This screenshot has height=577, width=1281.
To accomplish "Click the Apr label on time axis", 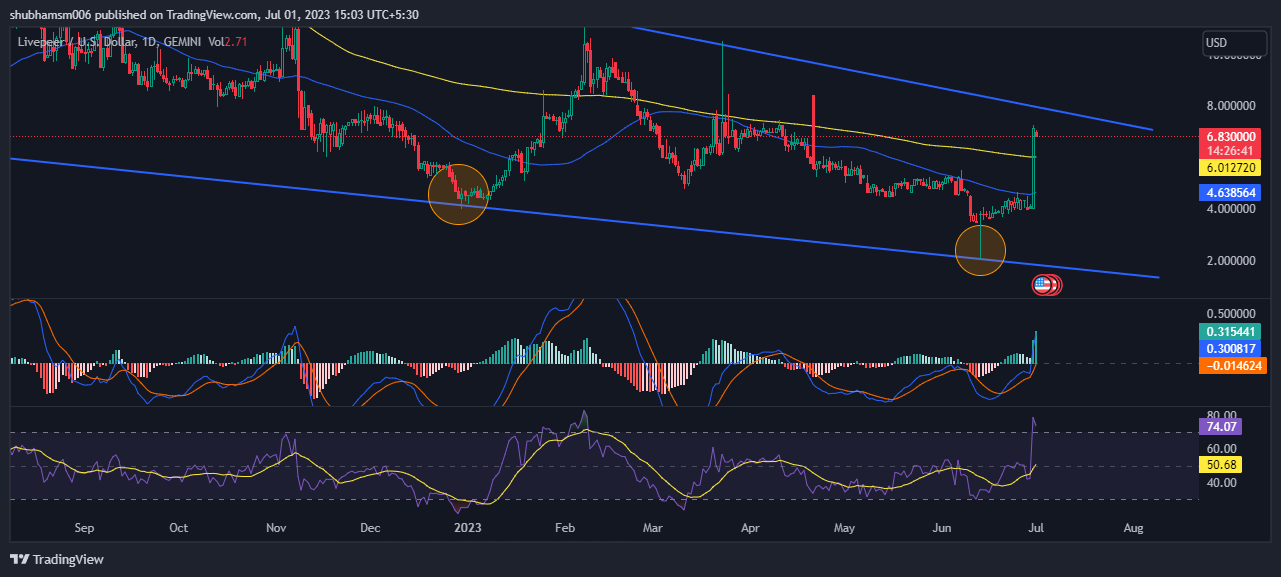I will click(752, 526).
